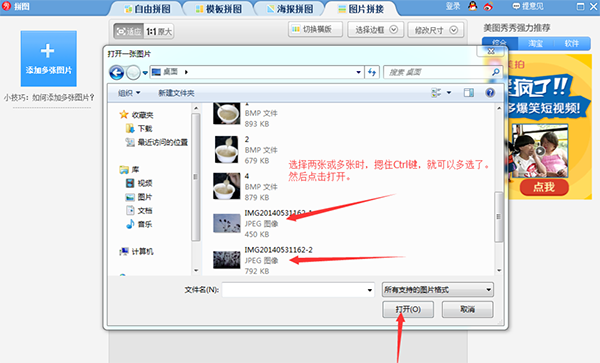Image resolution: width=600 pixels, height=363 pixels.
Task: Open recent locations dropdown arrow
Action: coord(145,72)
